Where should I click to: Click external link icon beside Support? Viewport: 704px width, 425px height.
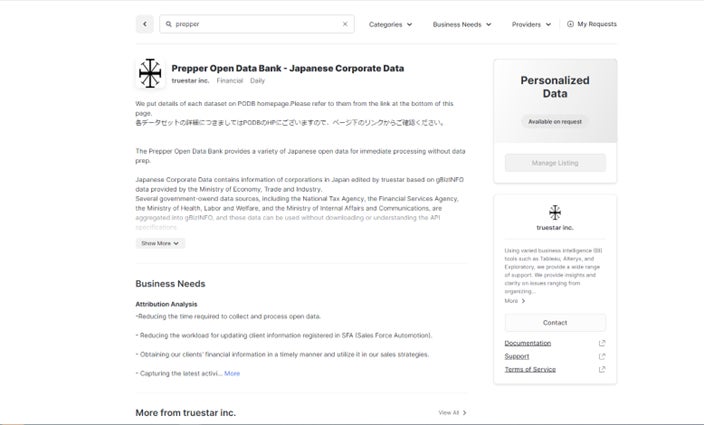[602, 356]
